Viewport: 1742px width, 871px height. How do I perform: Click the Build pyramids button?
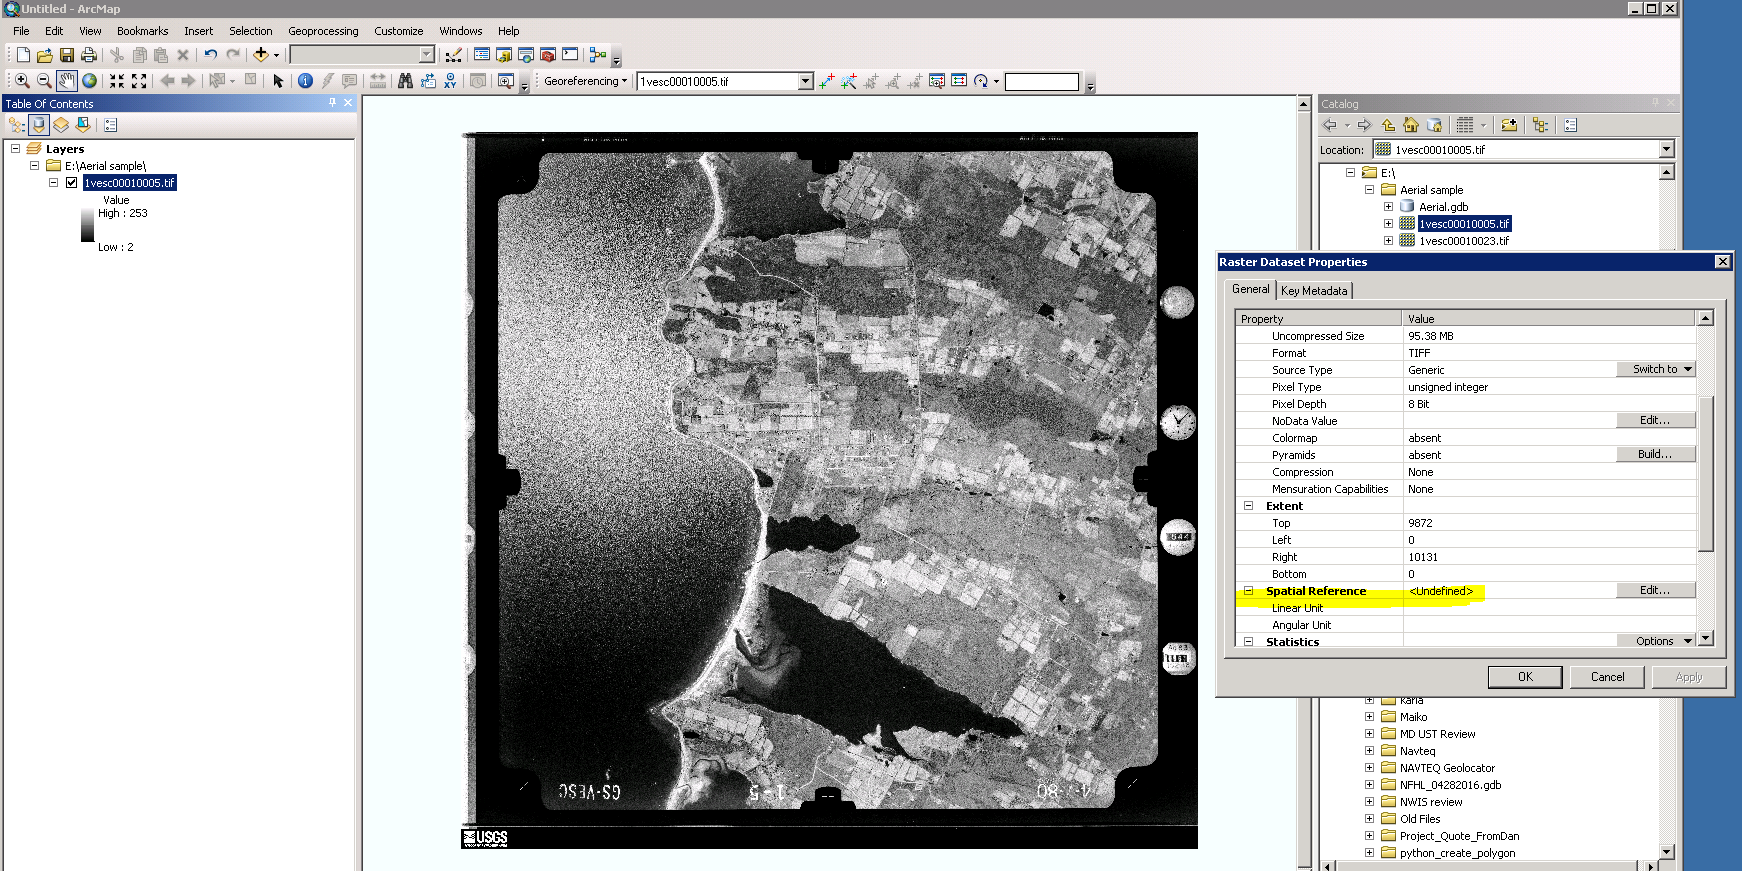point(1655,455)
